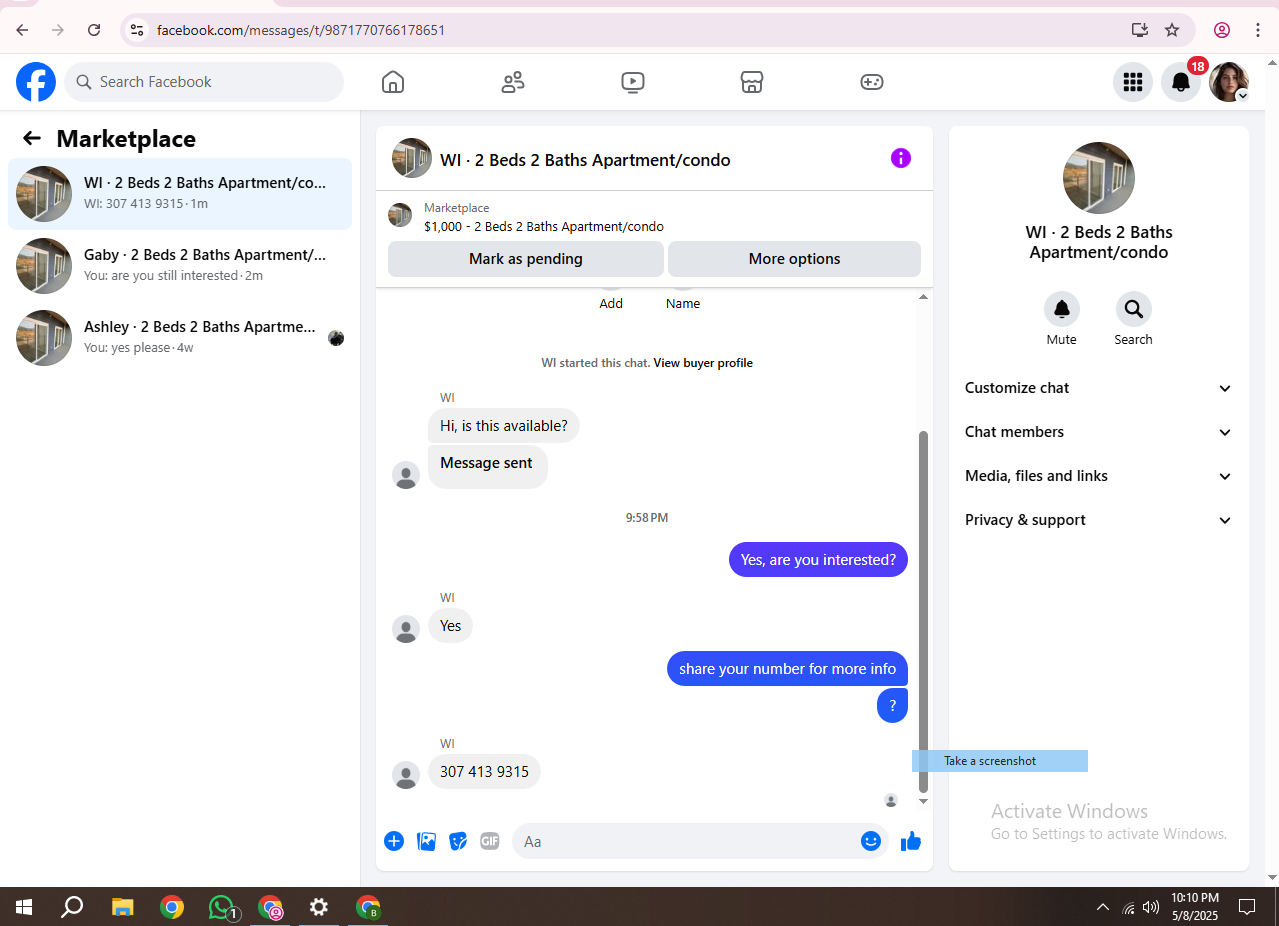Open the Marketplace storefront icon
This screenshot has width=1279, height=926.
pos(752,82)
